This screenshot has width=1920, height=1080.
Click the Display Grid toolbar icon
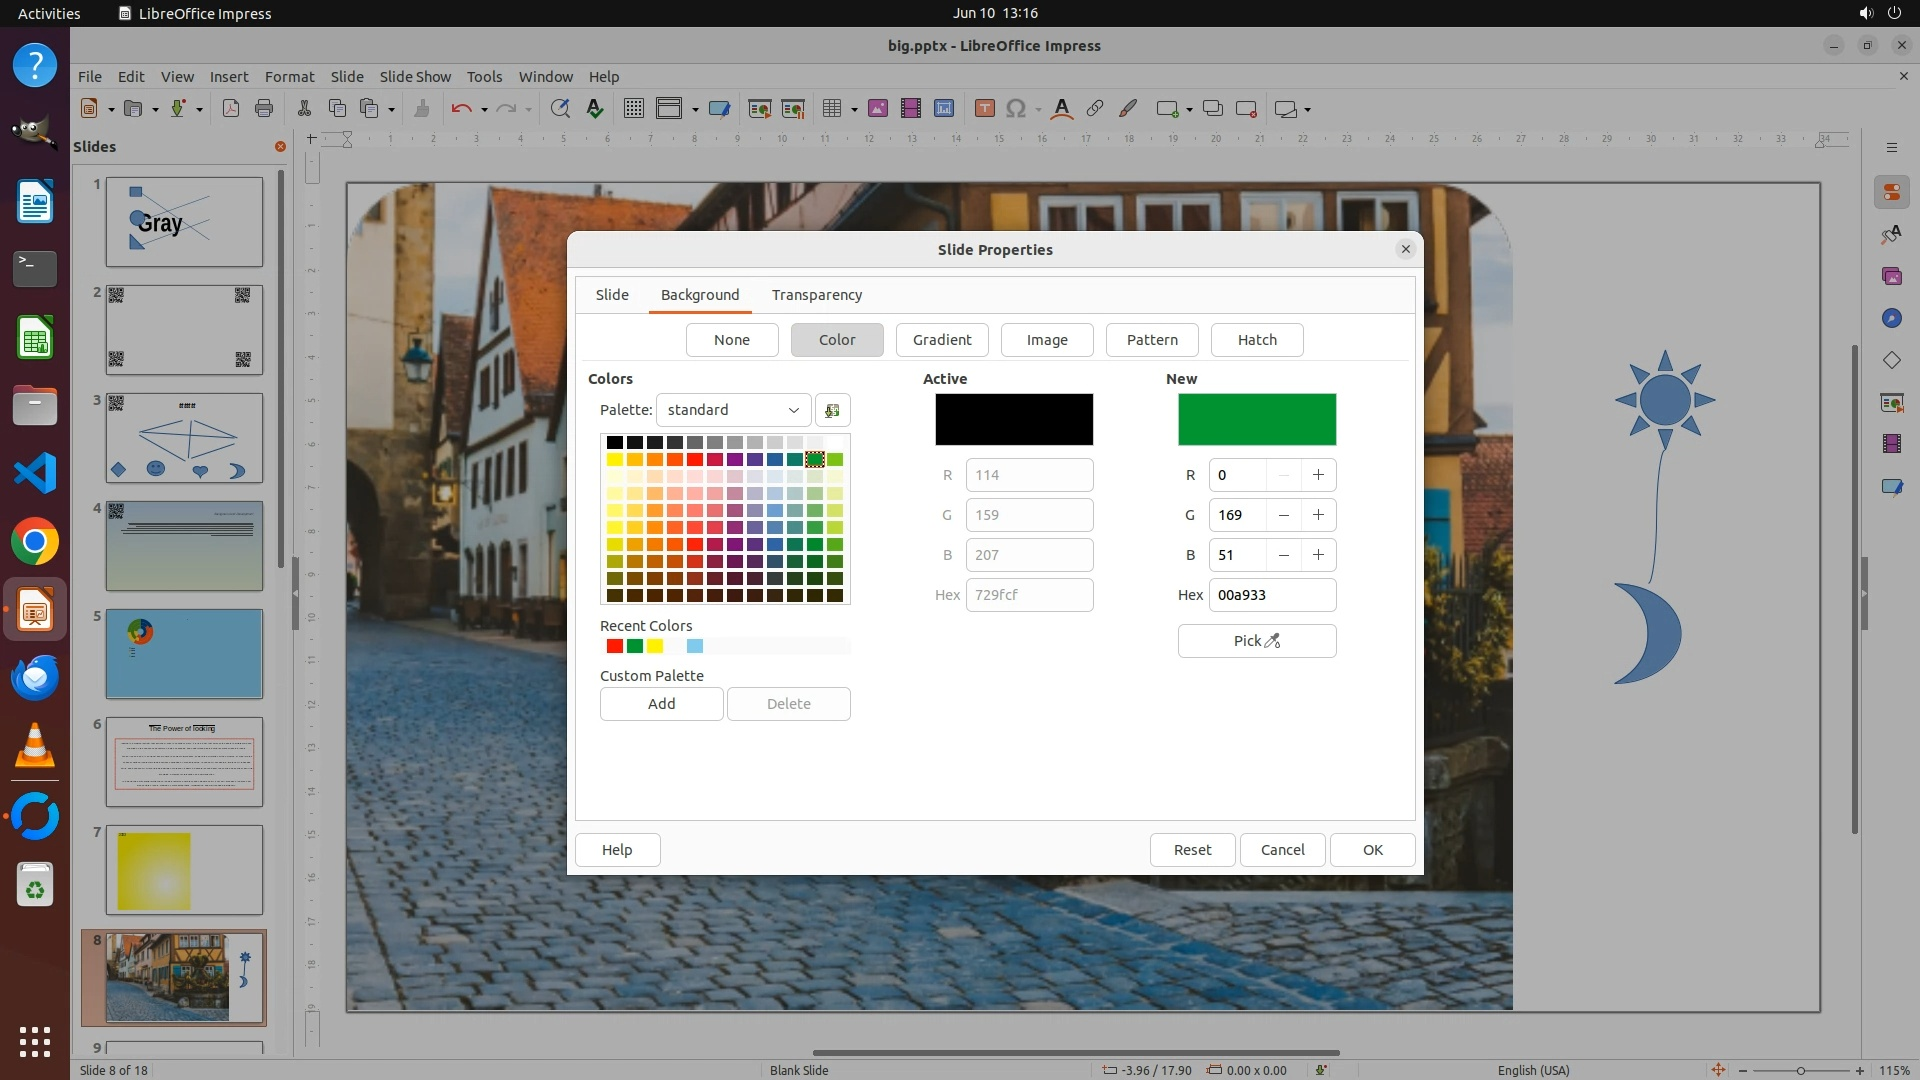coord(633,109)
